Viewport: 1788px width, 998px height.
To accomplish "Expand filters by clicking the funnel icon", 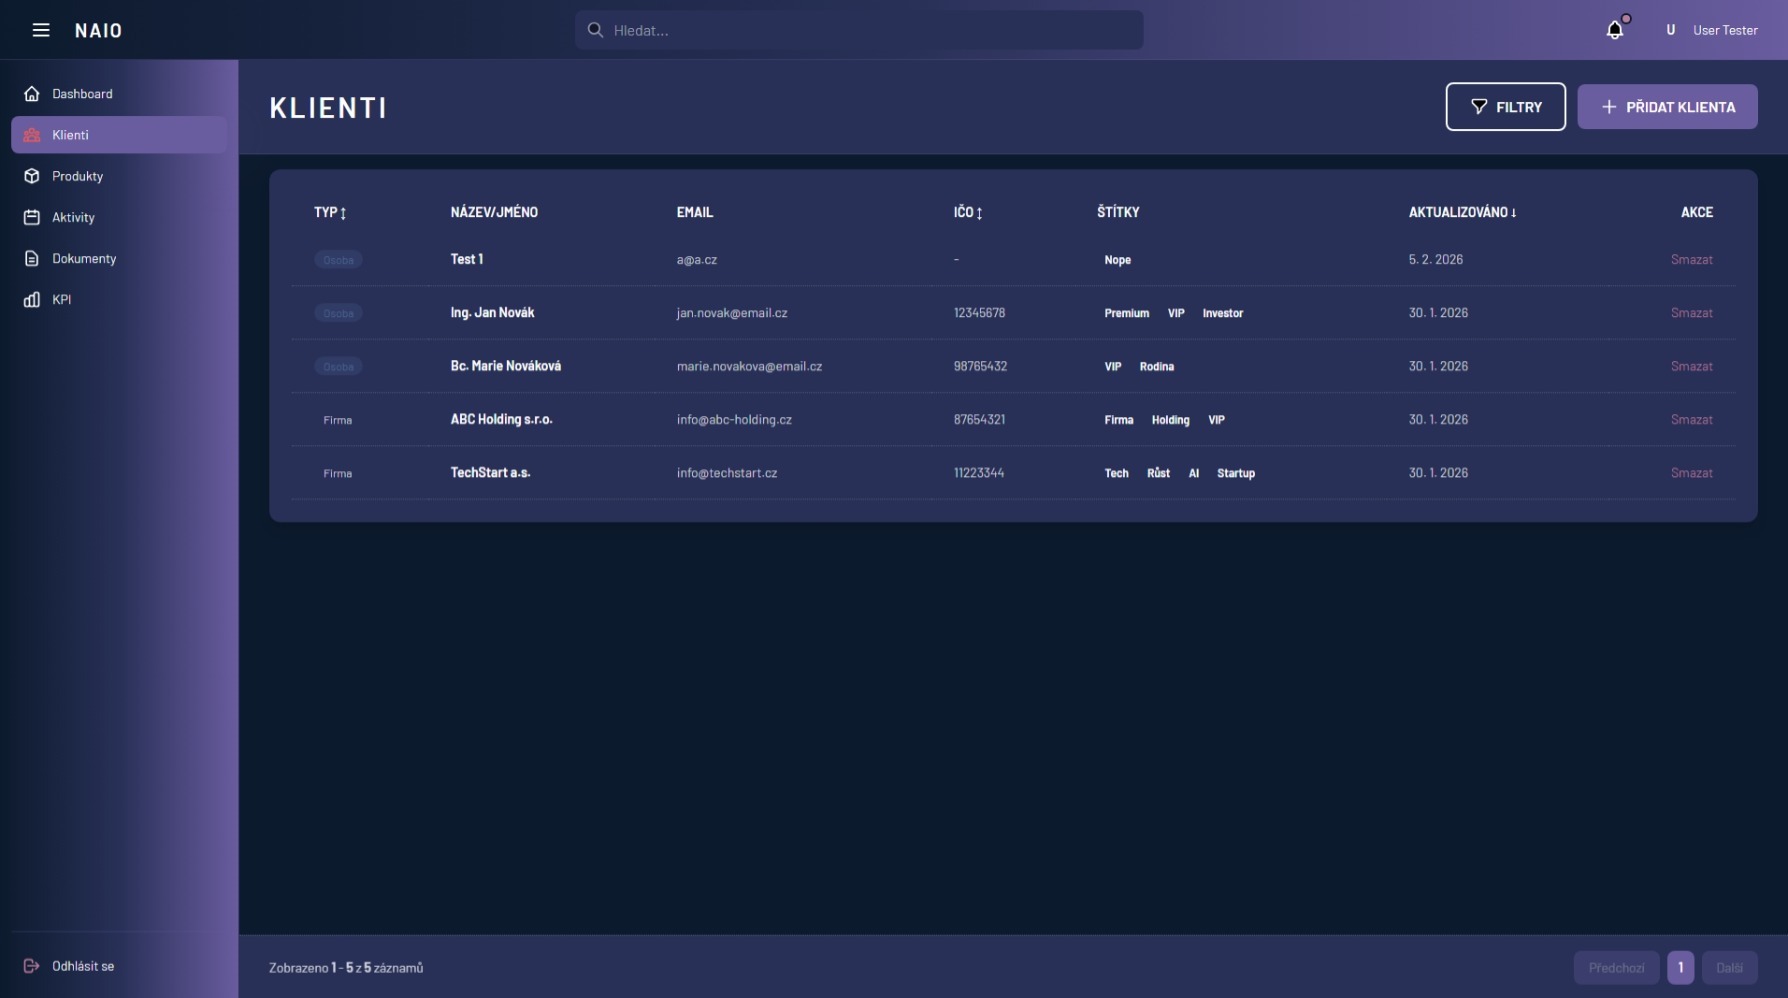I will click(x=1479, y=107).
